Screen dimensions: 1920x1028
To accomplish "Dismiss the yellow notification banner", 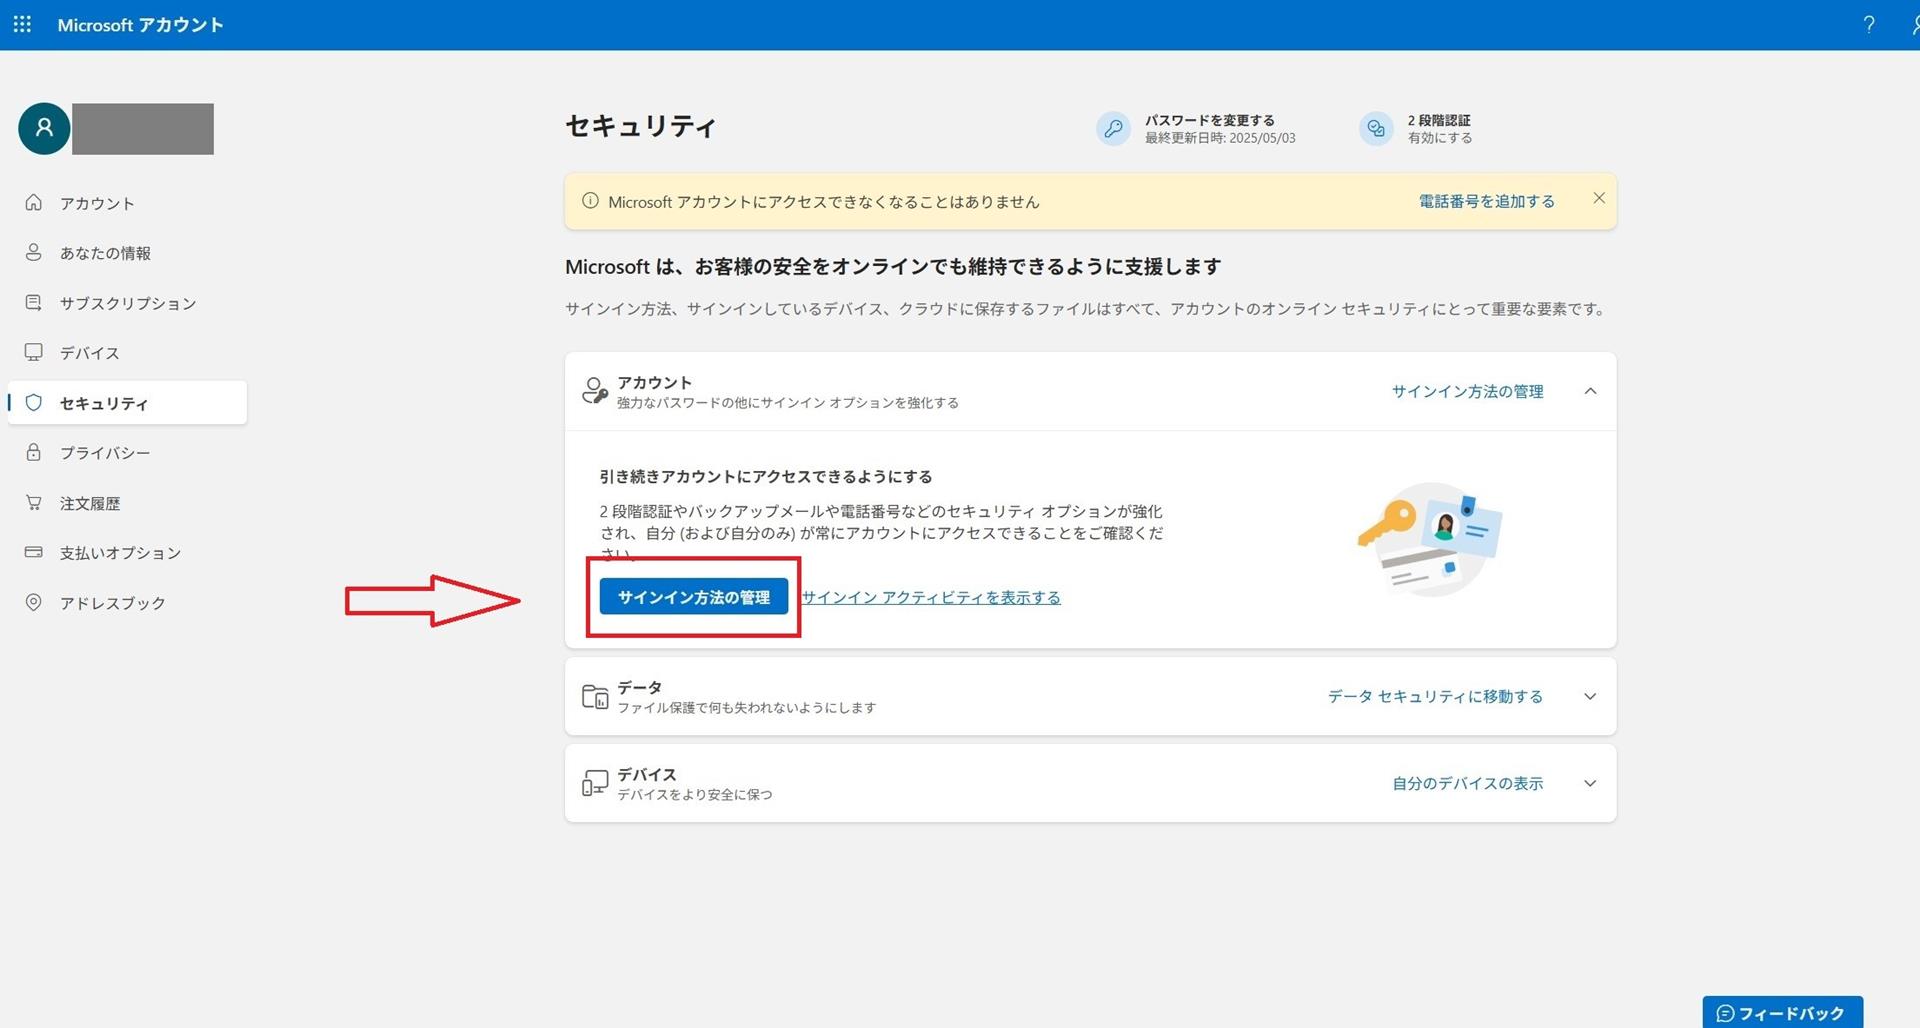I will coord(1598,198).
